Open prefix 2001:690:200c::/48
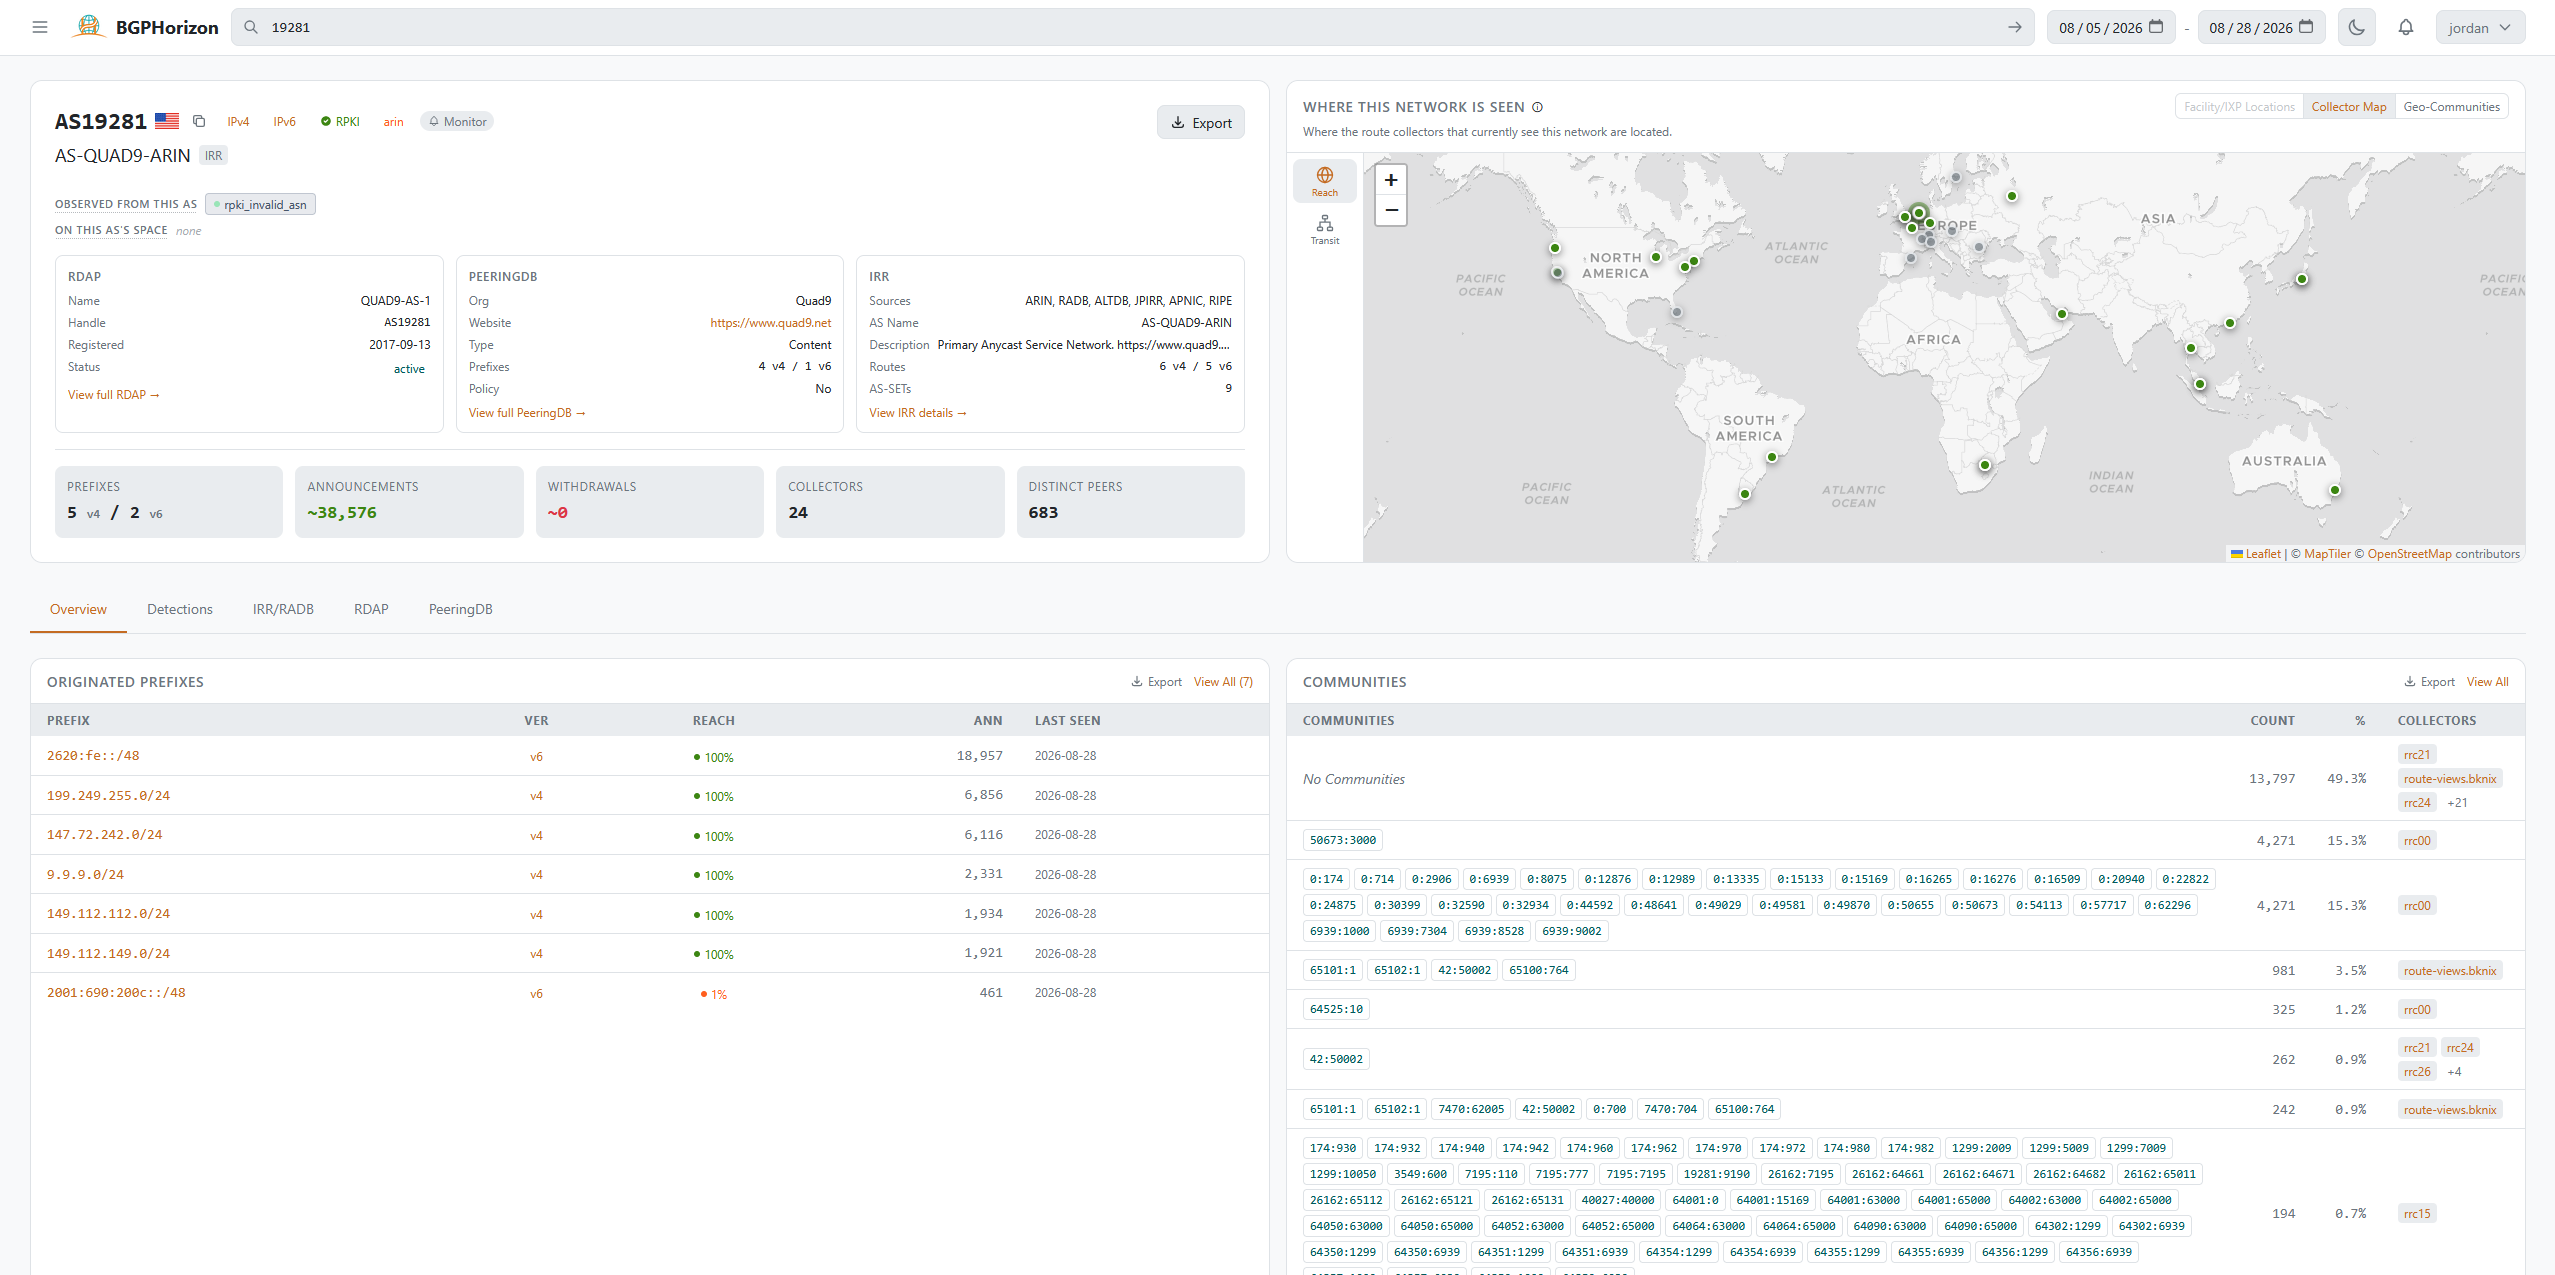 [x=116, y=993]
